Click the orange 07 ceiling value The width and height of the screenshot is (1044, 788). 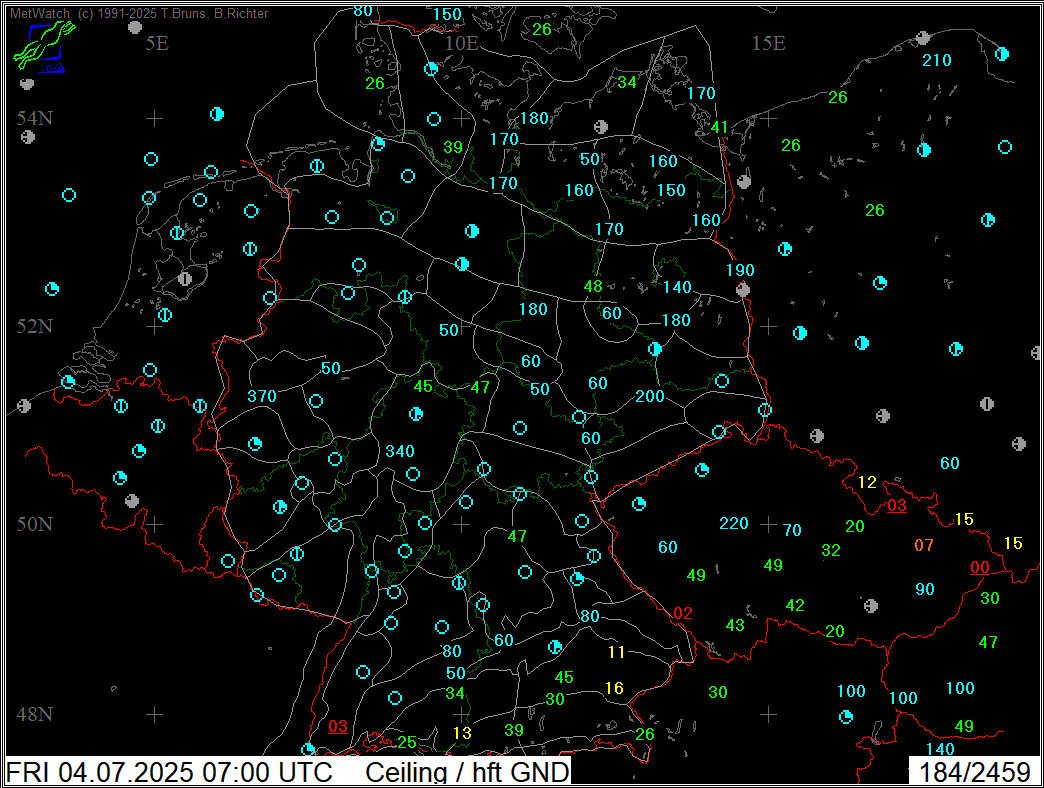[x=923, y=546]
